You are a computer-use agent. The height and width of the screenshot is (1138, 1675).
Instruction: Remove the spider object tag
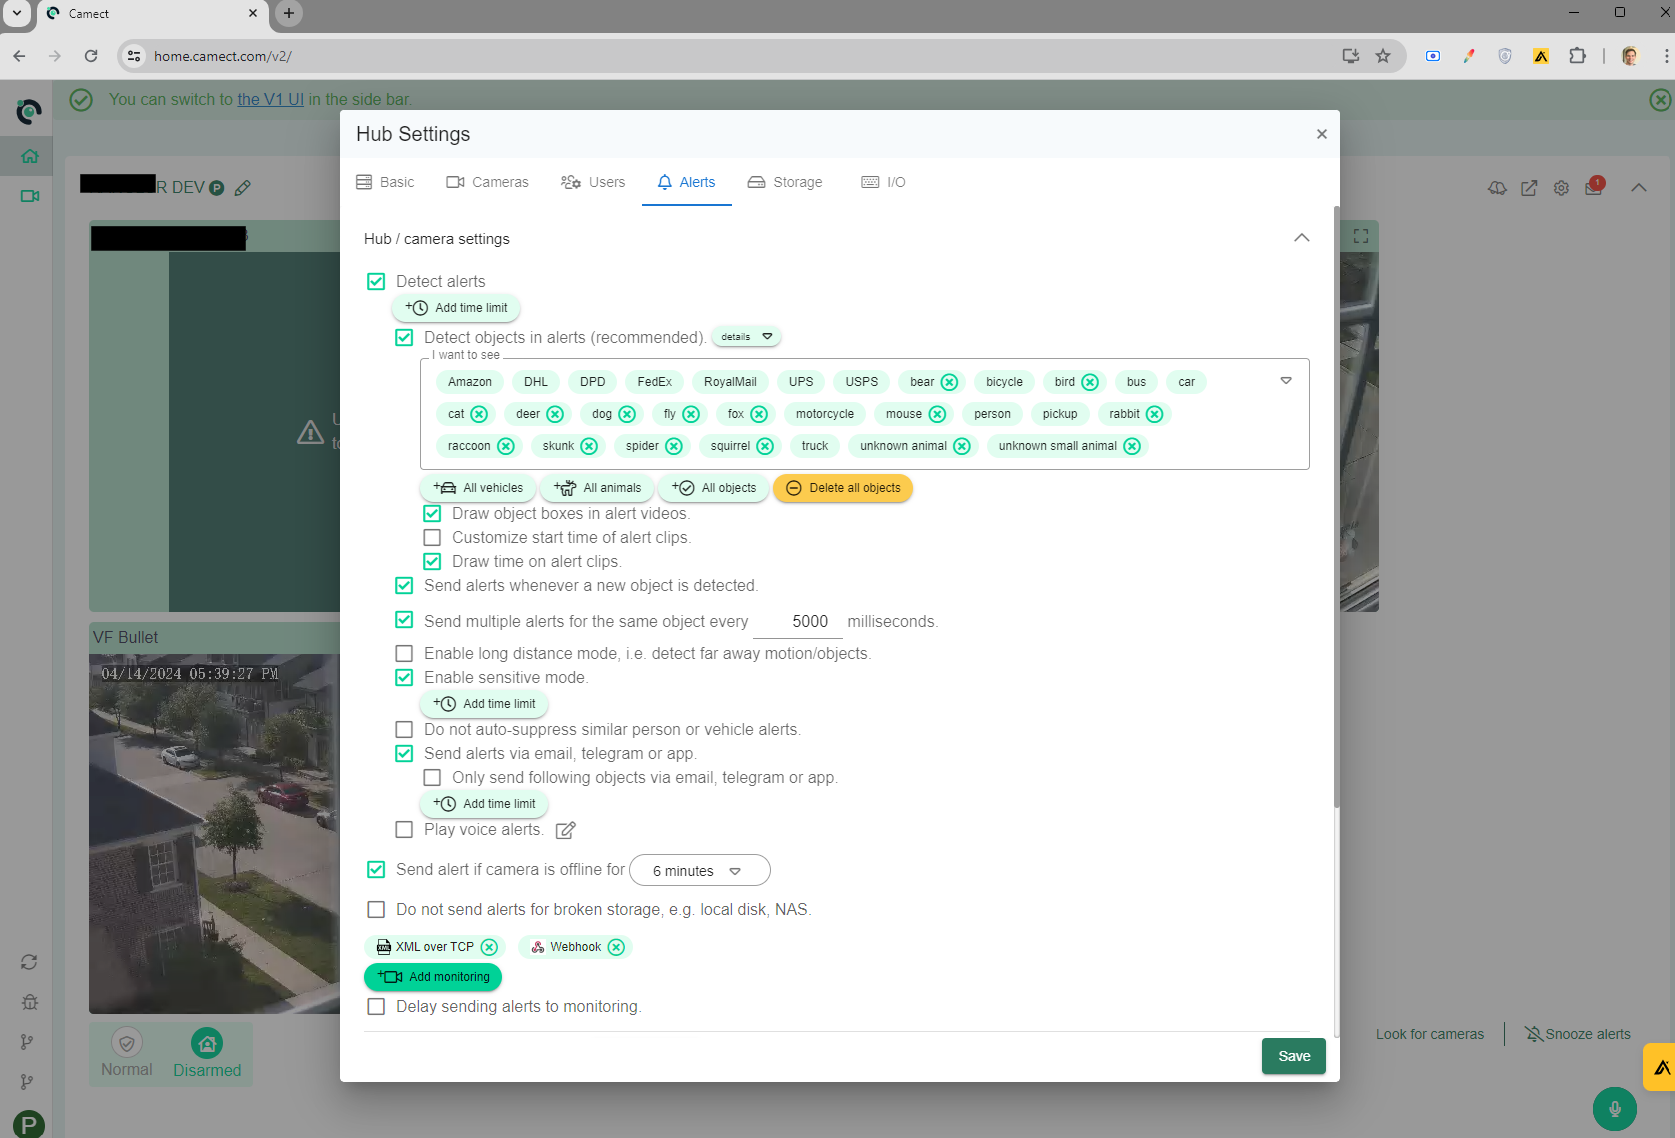pyautogui.click(x=674, y=446)
